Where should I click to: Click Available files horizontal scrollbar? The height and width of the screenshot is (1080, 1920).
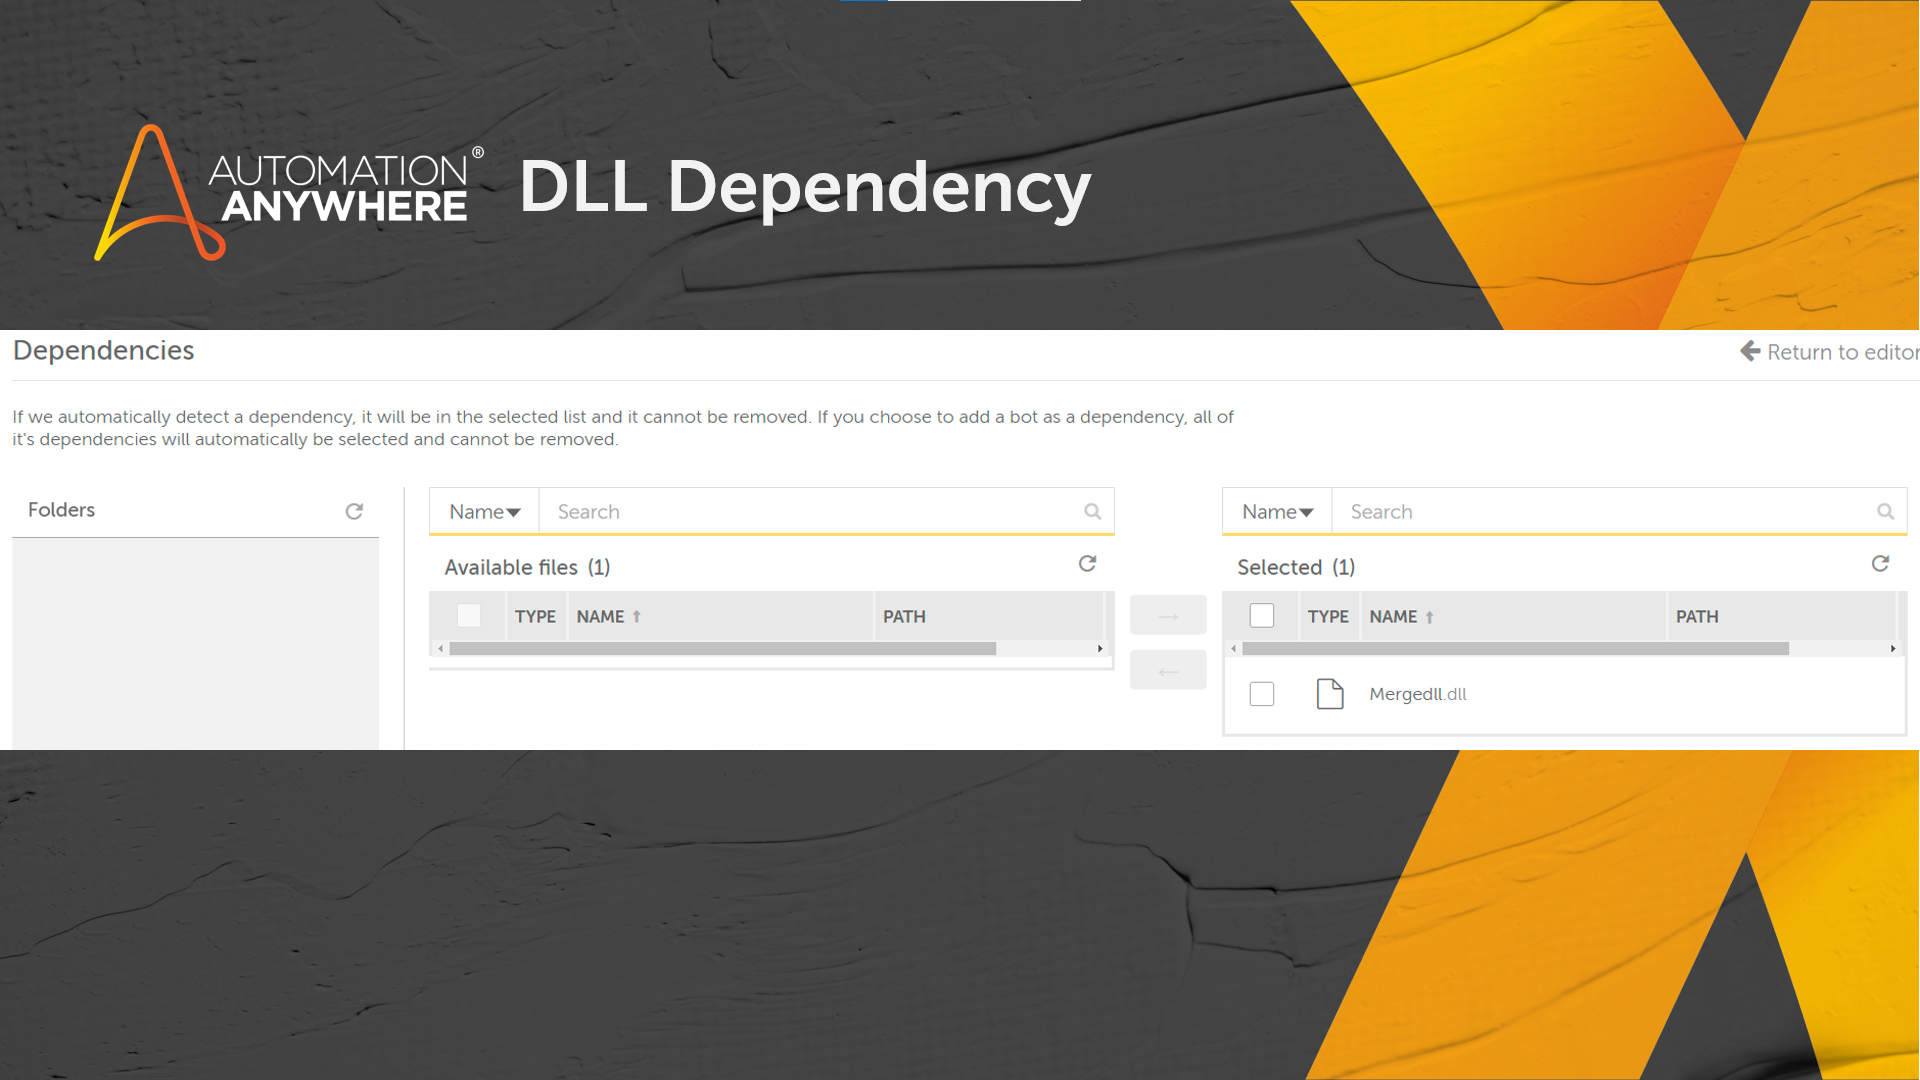point(722,649)
